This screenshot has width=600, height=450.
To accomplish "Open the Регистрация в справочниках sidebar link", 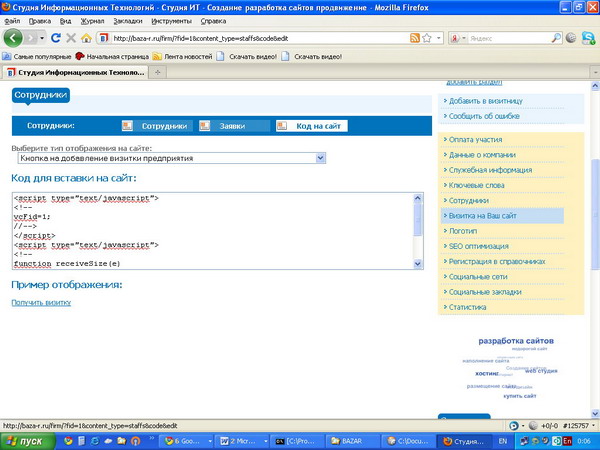I will point(497,261).
